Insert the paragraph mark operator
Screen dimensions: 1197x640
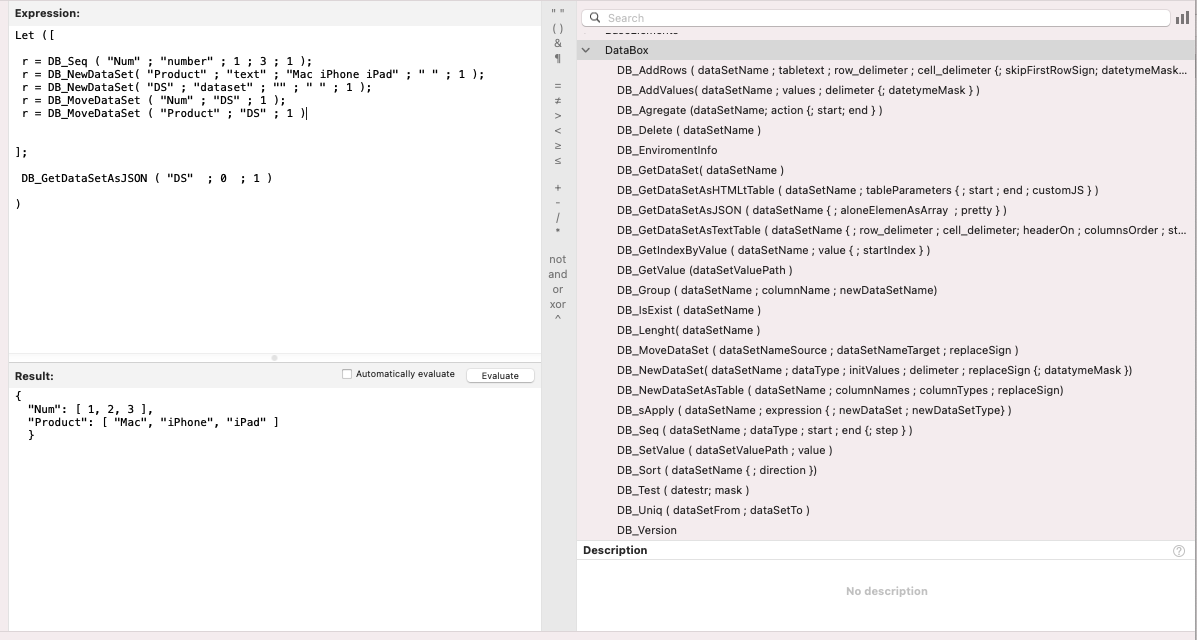pyautogui.click(x=558, y=58)
